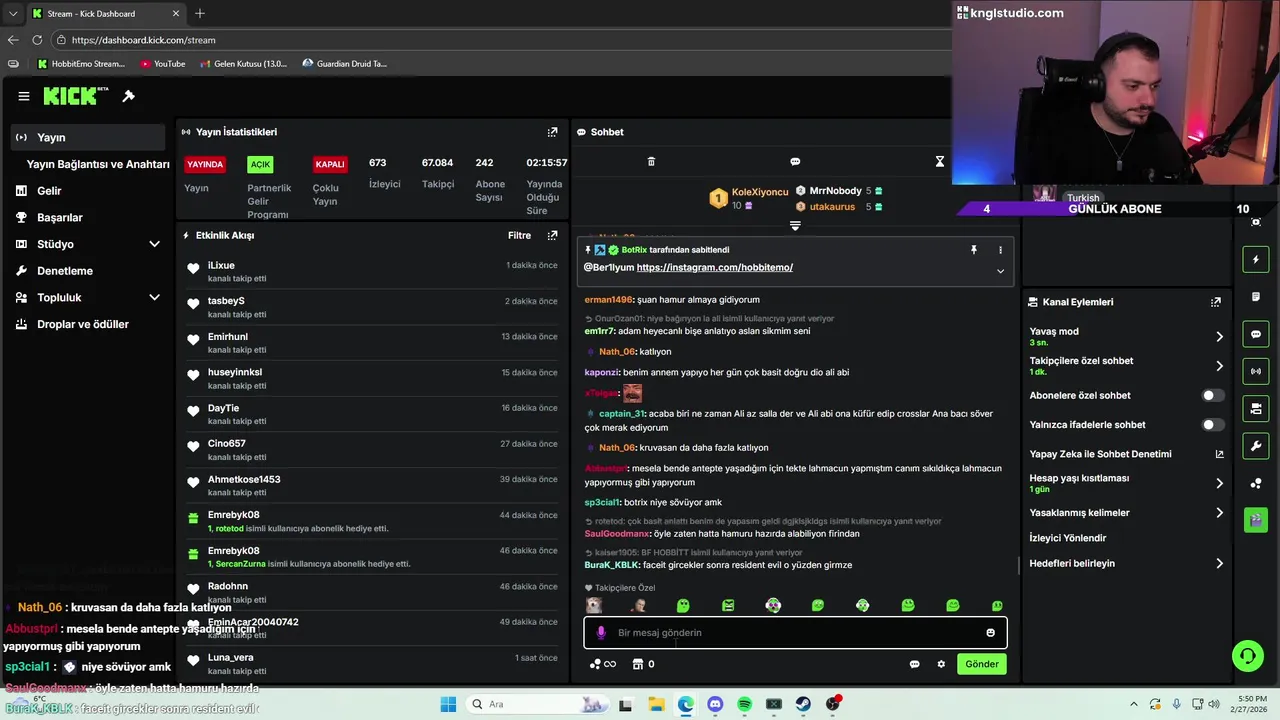
Task: Open Spotify from the taskbar
Action: point(744,704)
